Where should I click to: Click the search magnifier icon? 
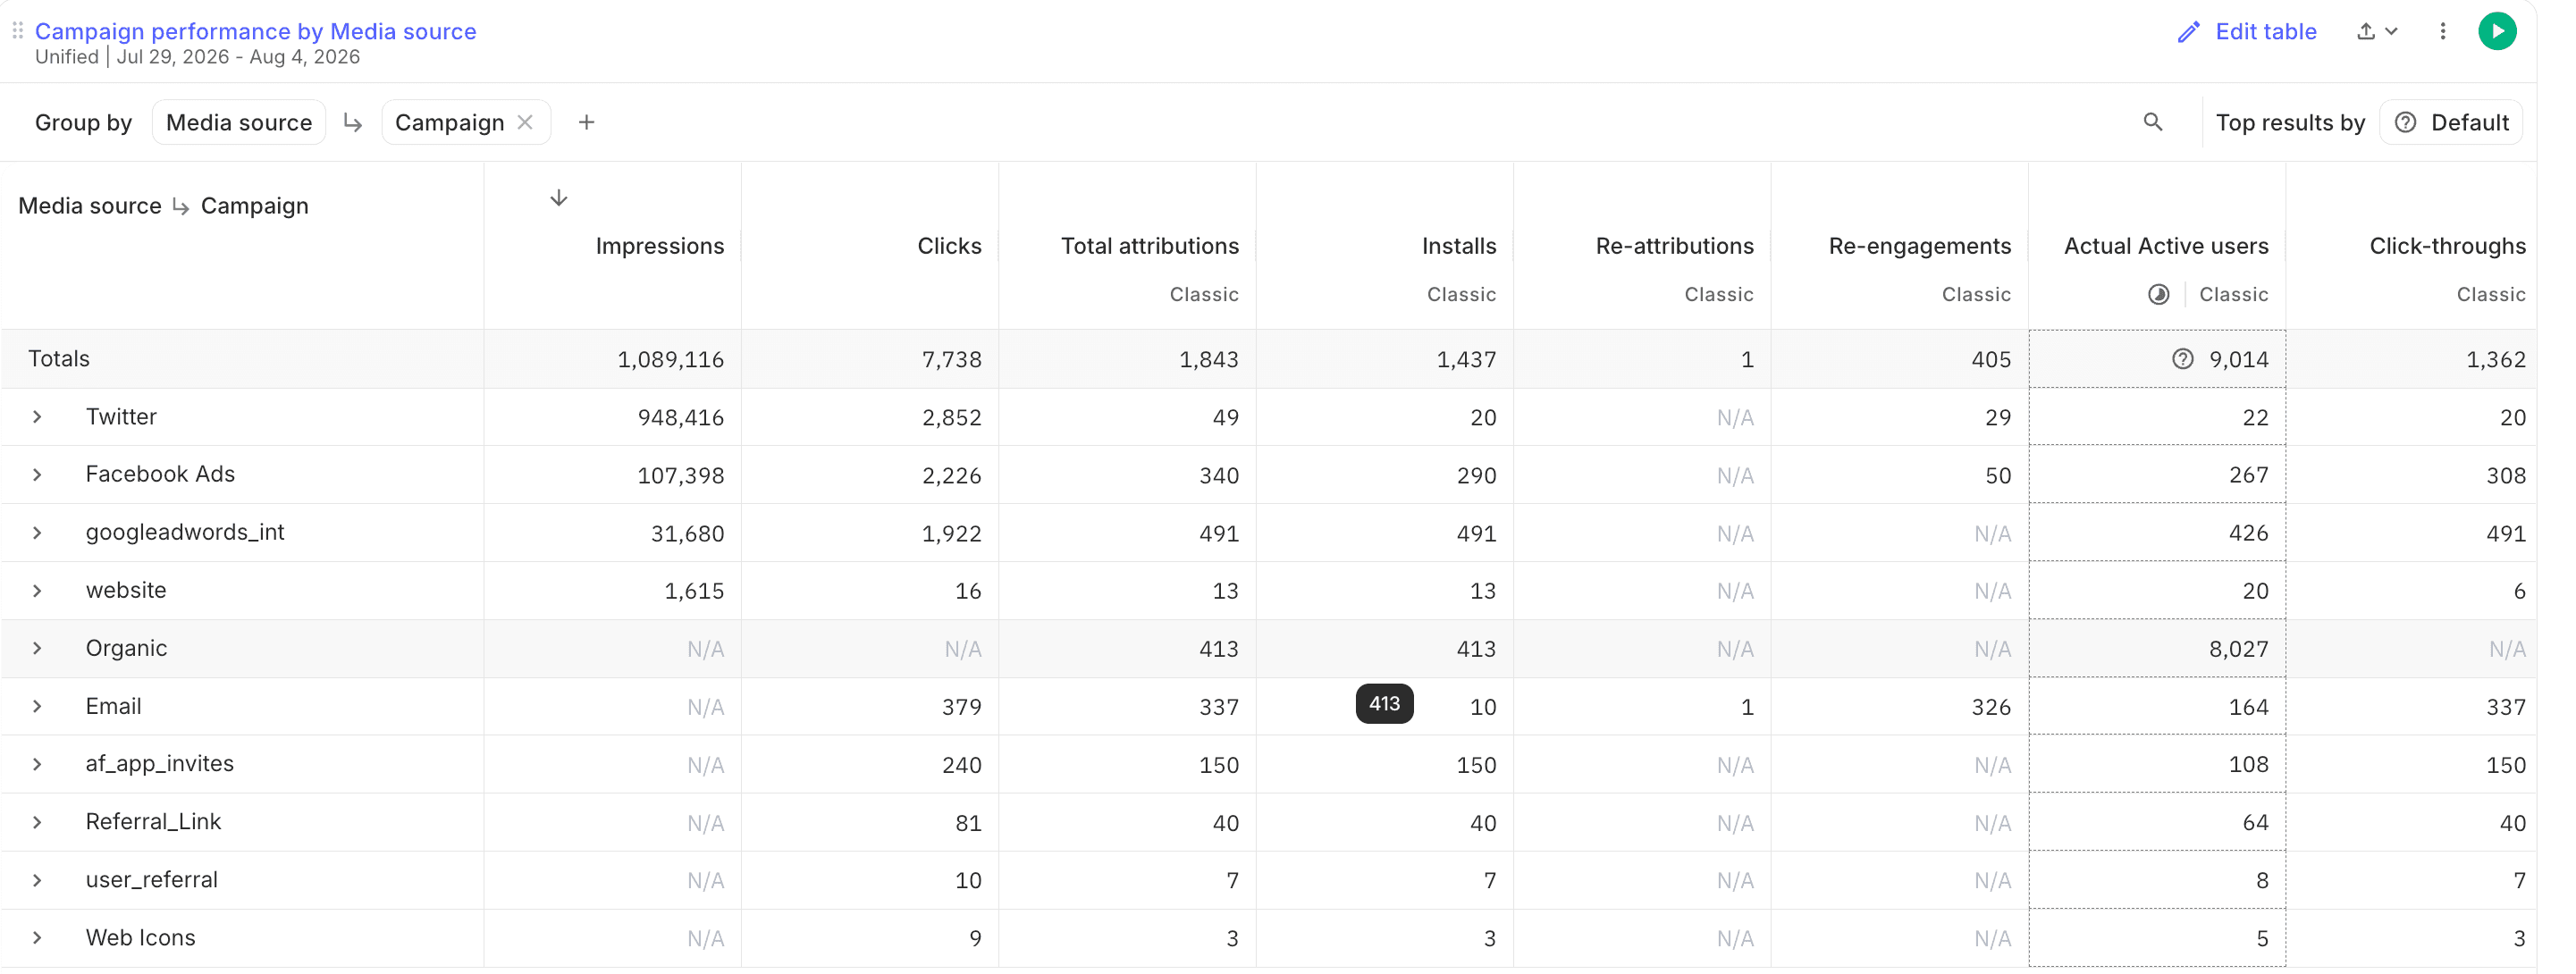pyautogui.click(x=2153, y=122)
